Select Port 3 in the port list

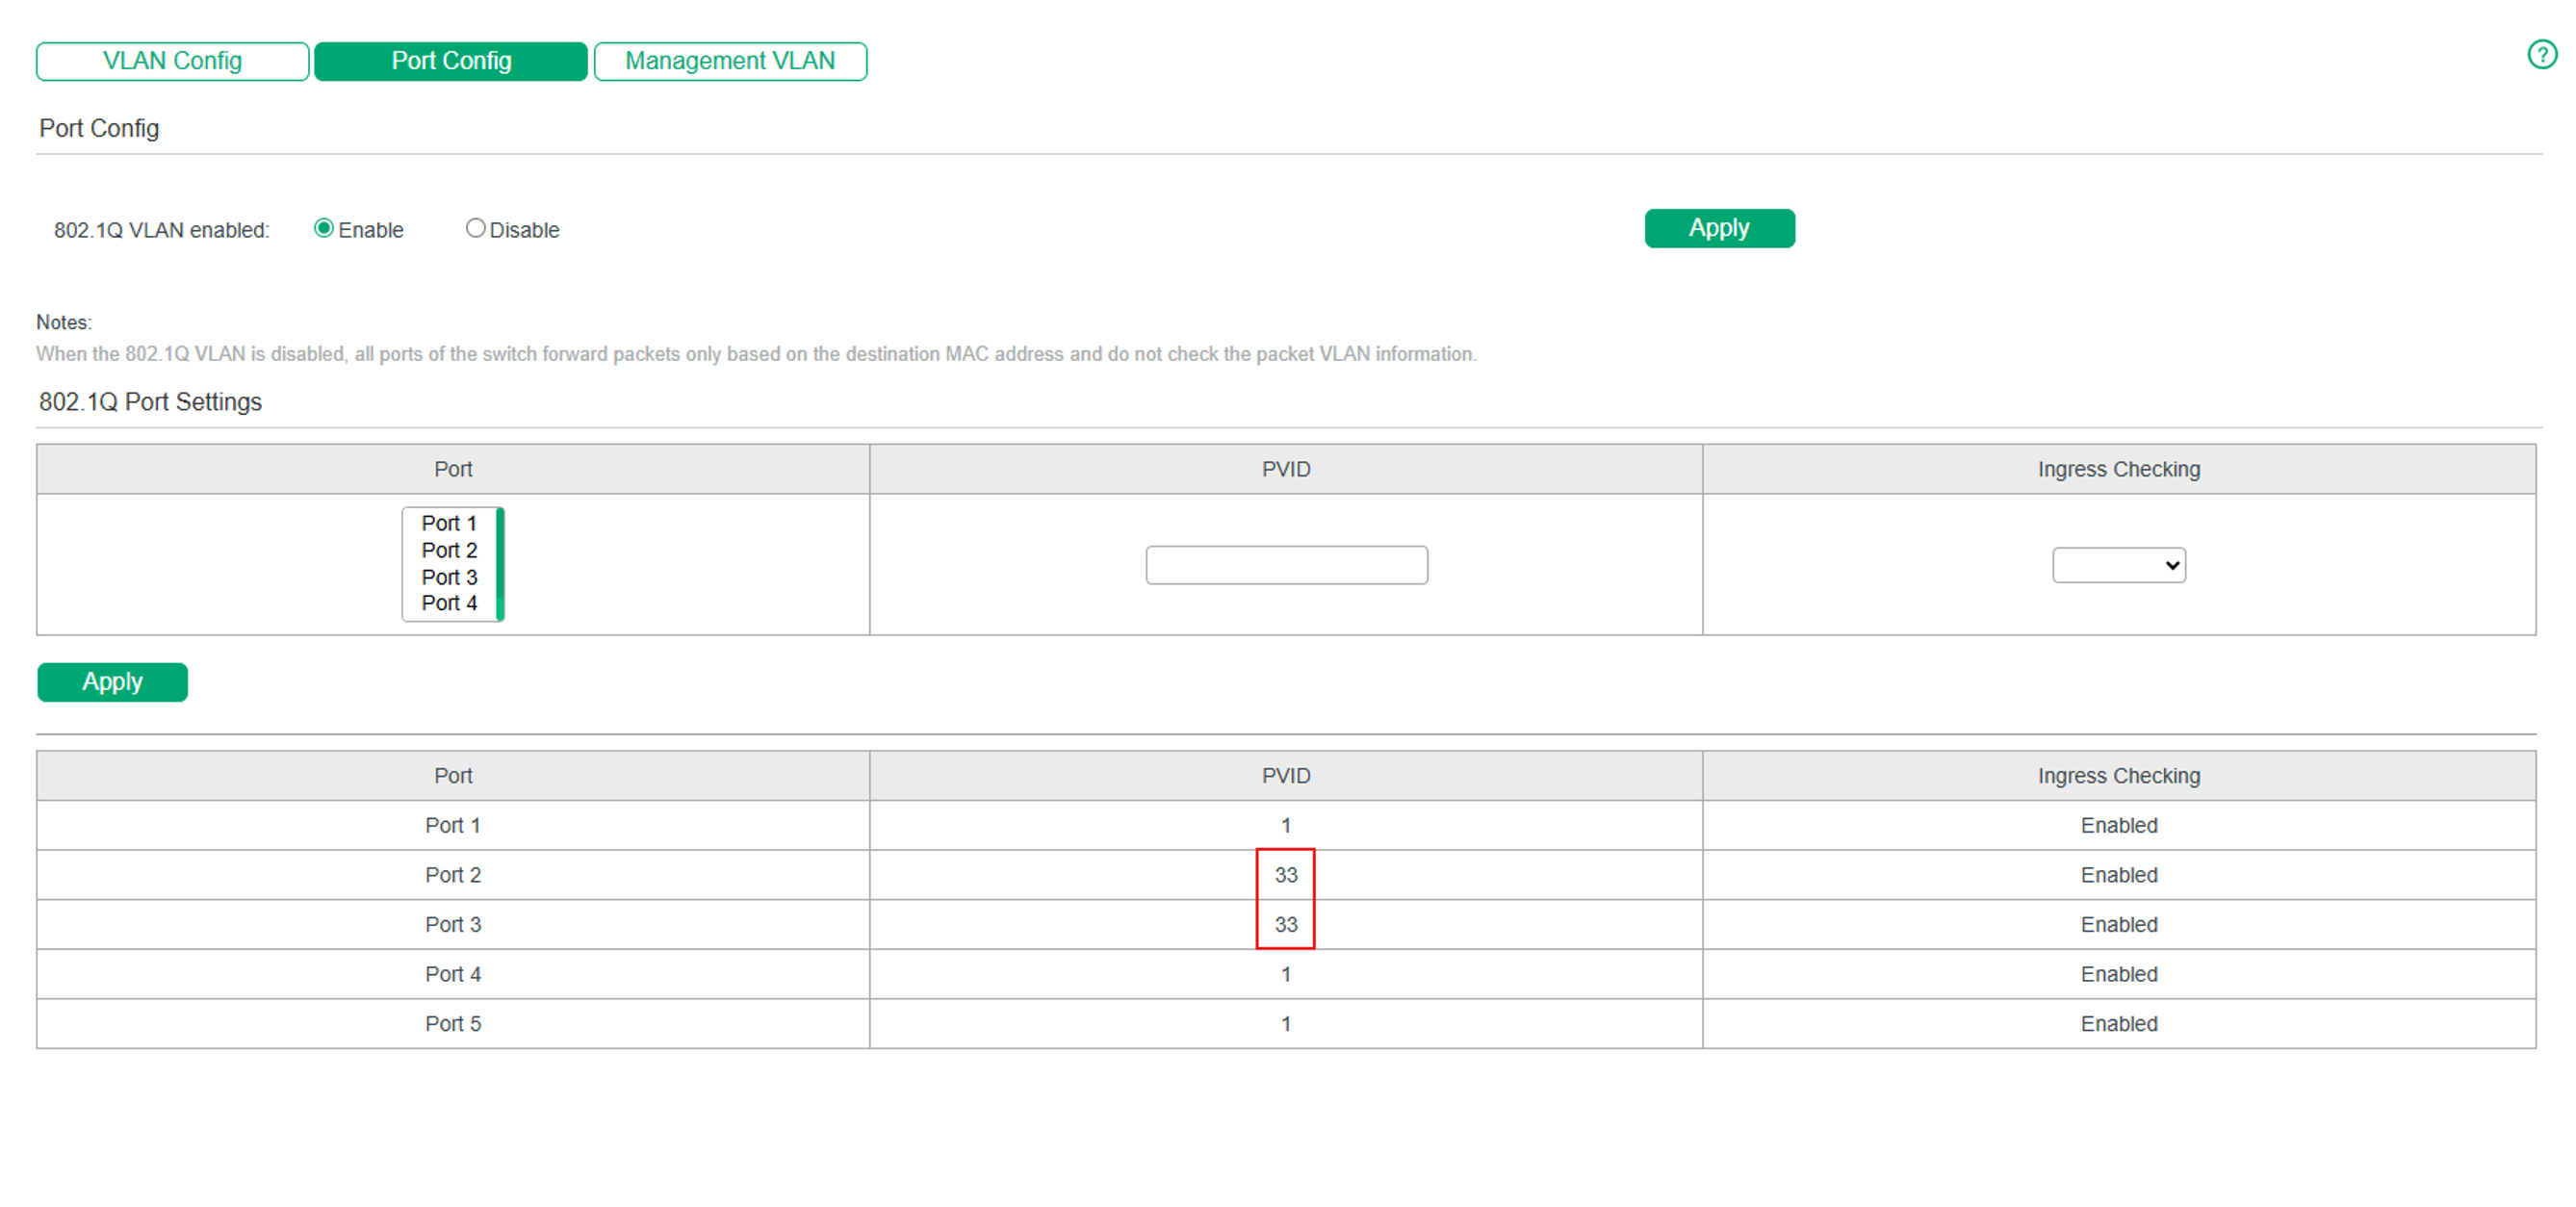[449, 577]
